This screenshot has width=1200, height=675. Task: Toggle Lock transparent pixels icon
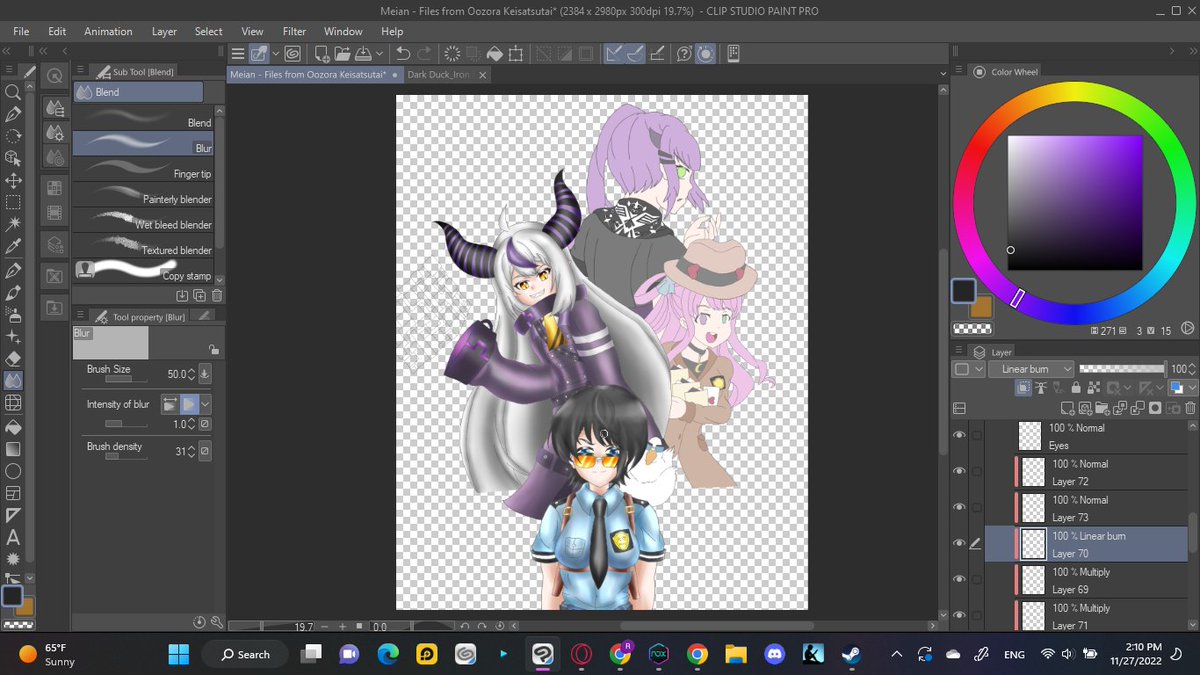[1093, 387]
